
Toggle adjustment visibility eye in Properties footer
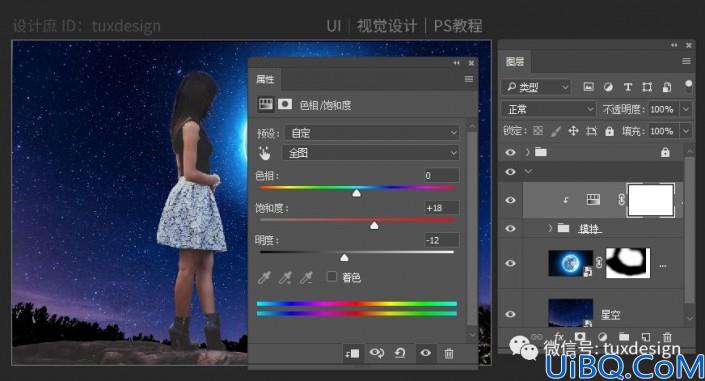(x=425, y=354)
